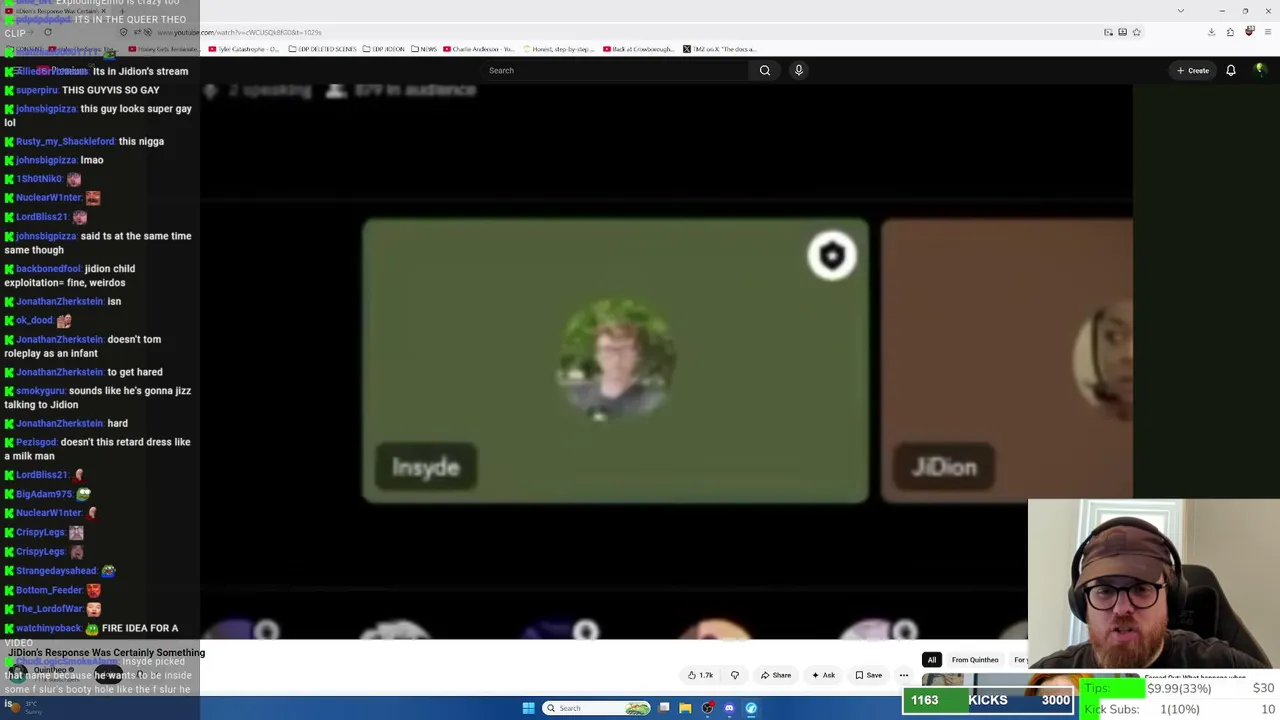Save the video to a playlist

point(869,675)
